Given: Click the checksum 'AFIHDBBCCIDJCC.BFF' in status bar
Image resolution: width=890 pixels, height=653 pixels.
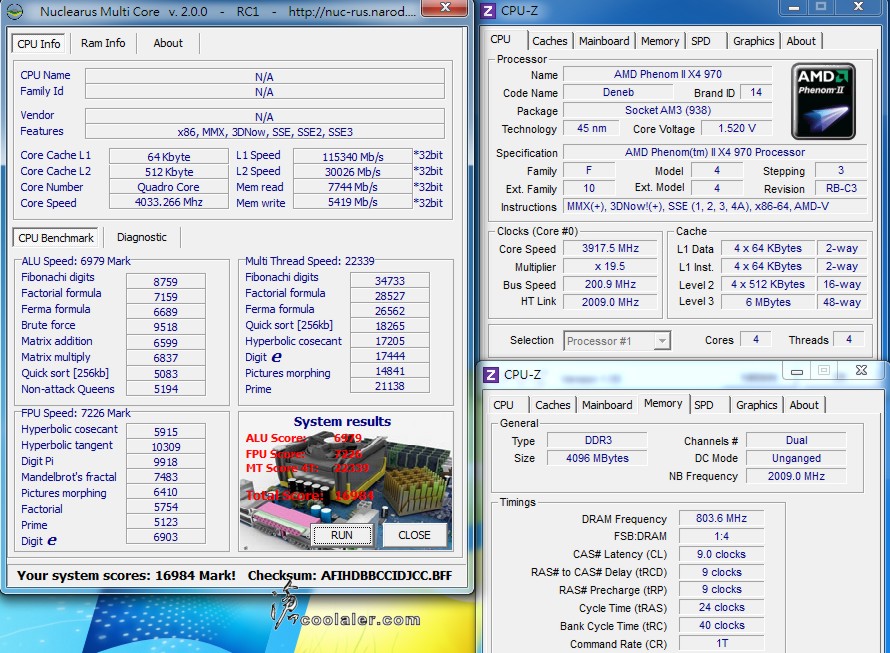Looking at the screenshot, I should [x=387, y=576].
